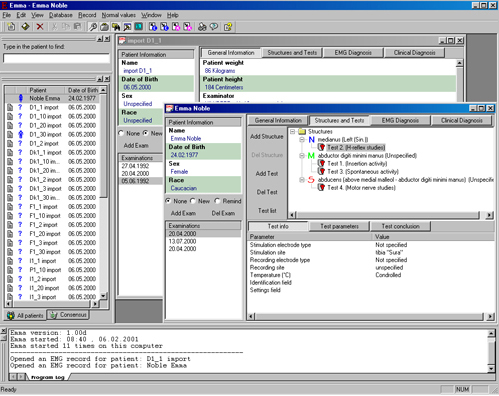Click the test info horizontal scrollbar track
Screen dimensions: 499x396
tap(369, 316)
